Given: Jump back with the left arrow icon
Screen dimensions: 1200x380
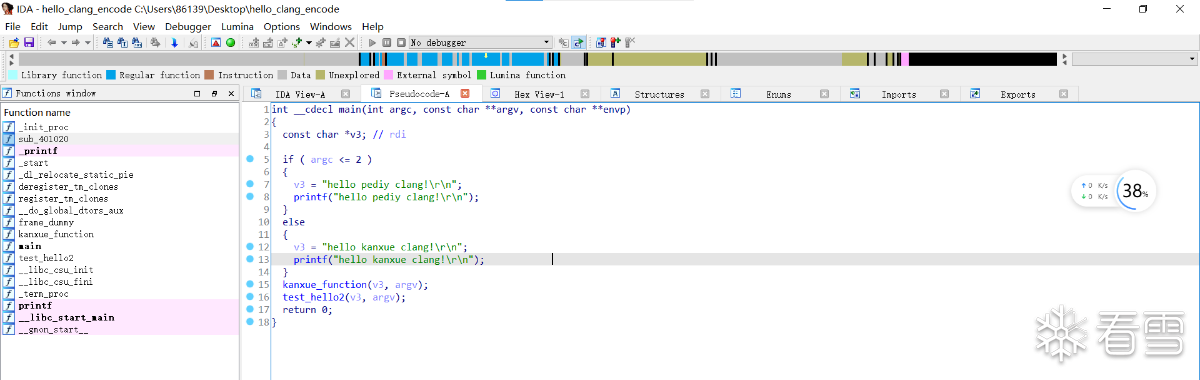Looking at the screenshot, I should (51, 43).
